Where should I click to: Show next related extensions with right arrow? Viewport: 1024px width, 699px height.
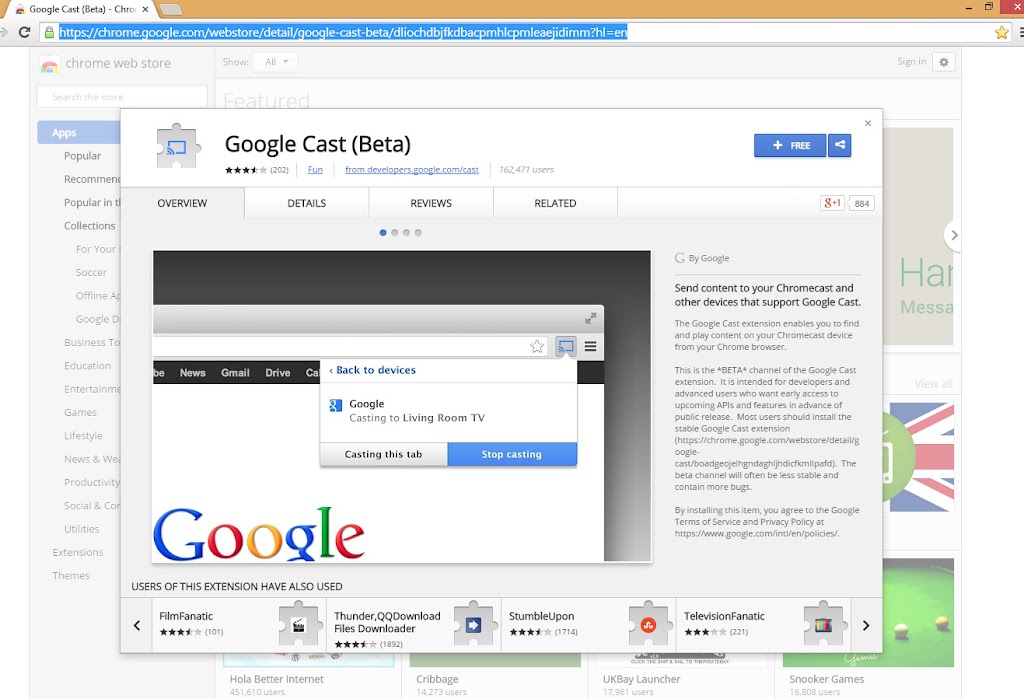click(866, 625)
